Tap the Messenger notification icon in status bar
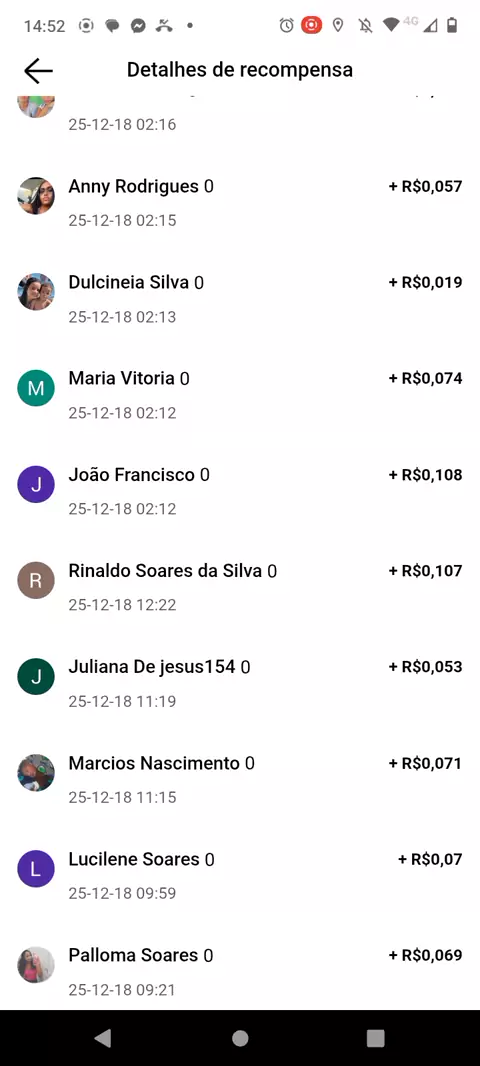This screenshot has height=1066, width=480. coord(137,26)
